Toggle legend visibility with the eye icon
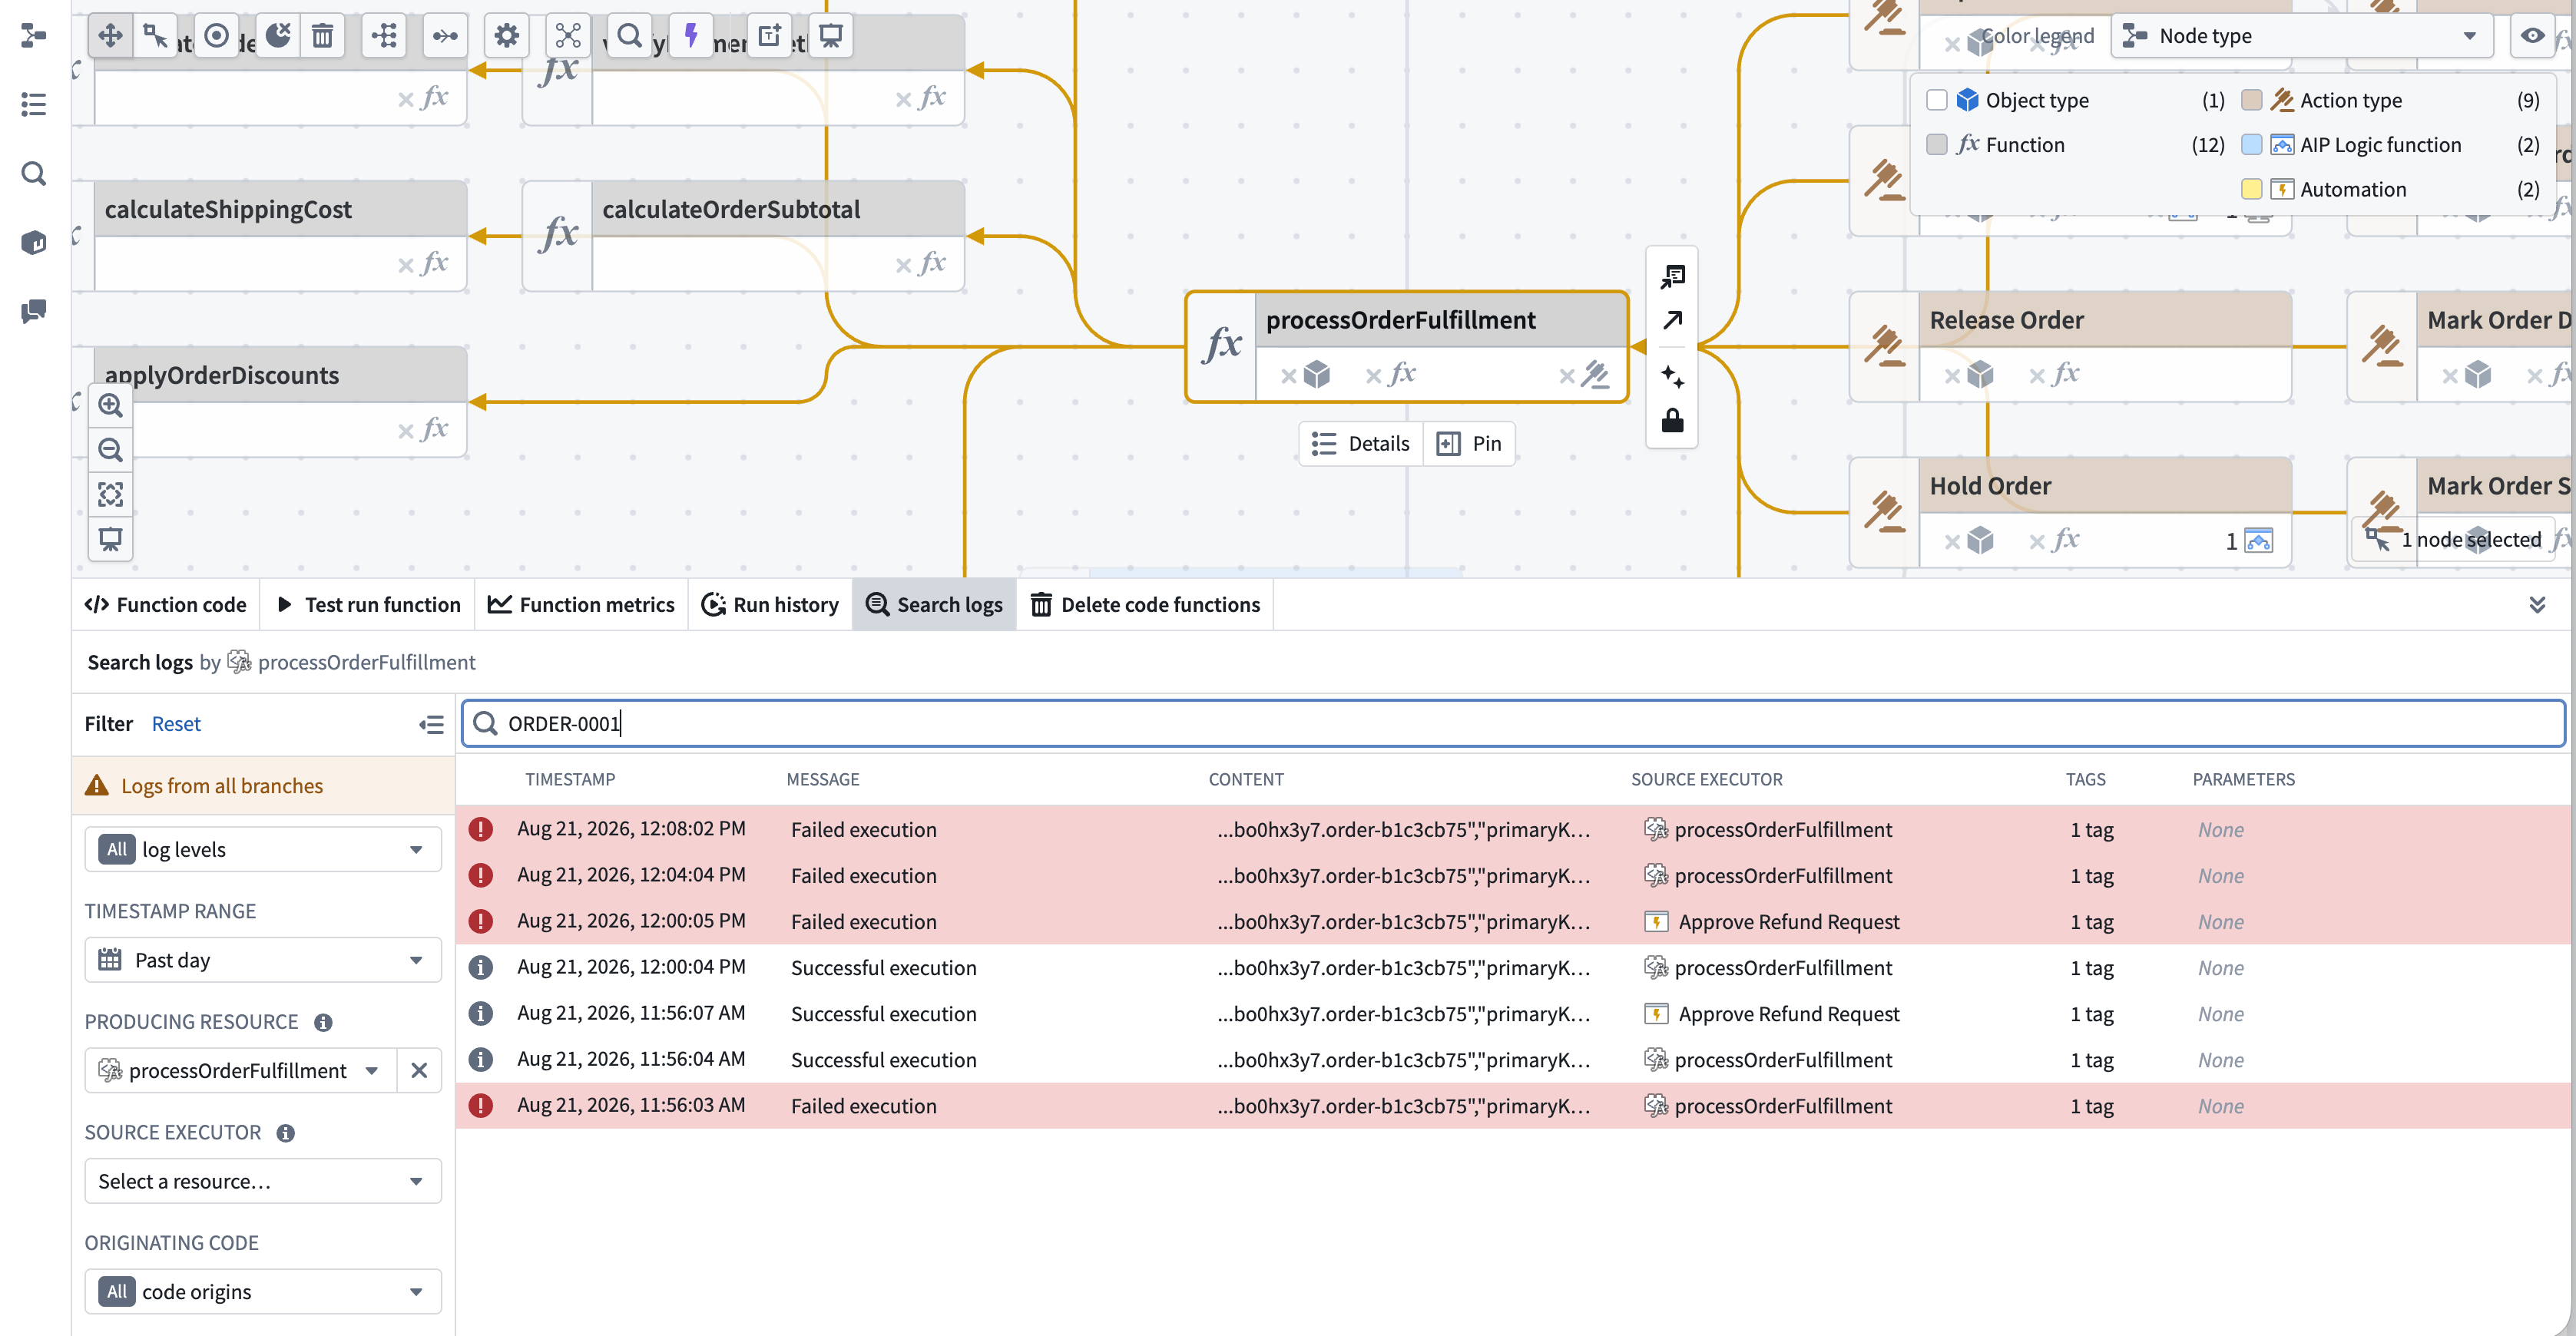The image size is (2576, 1336). tap(2532, 36)
